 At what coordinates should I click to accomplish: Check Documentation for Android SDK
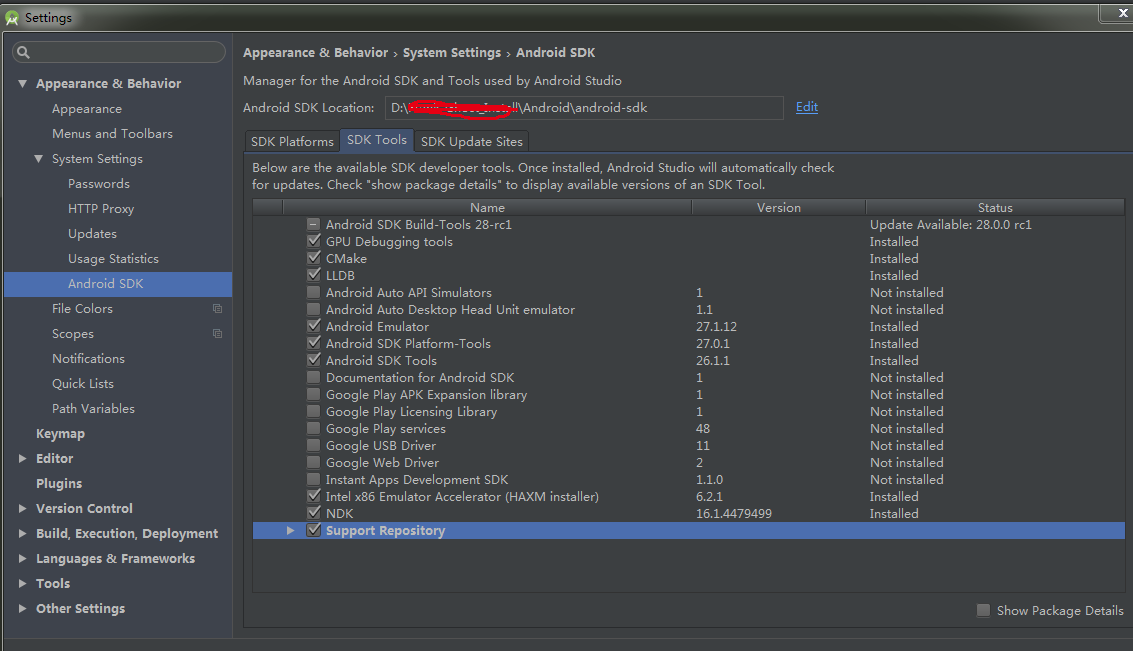(x=314, y=377)
